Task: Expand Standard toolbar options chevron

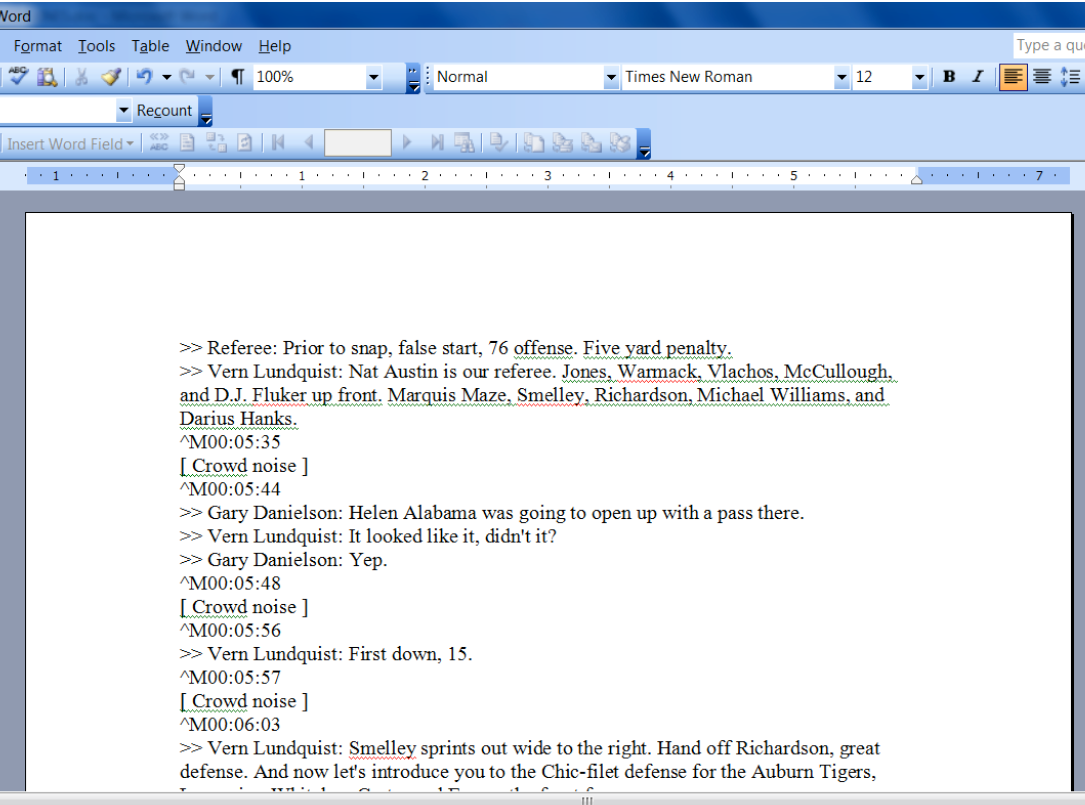Action: pos(413,78)
